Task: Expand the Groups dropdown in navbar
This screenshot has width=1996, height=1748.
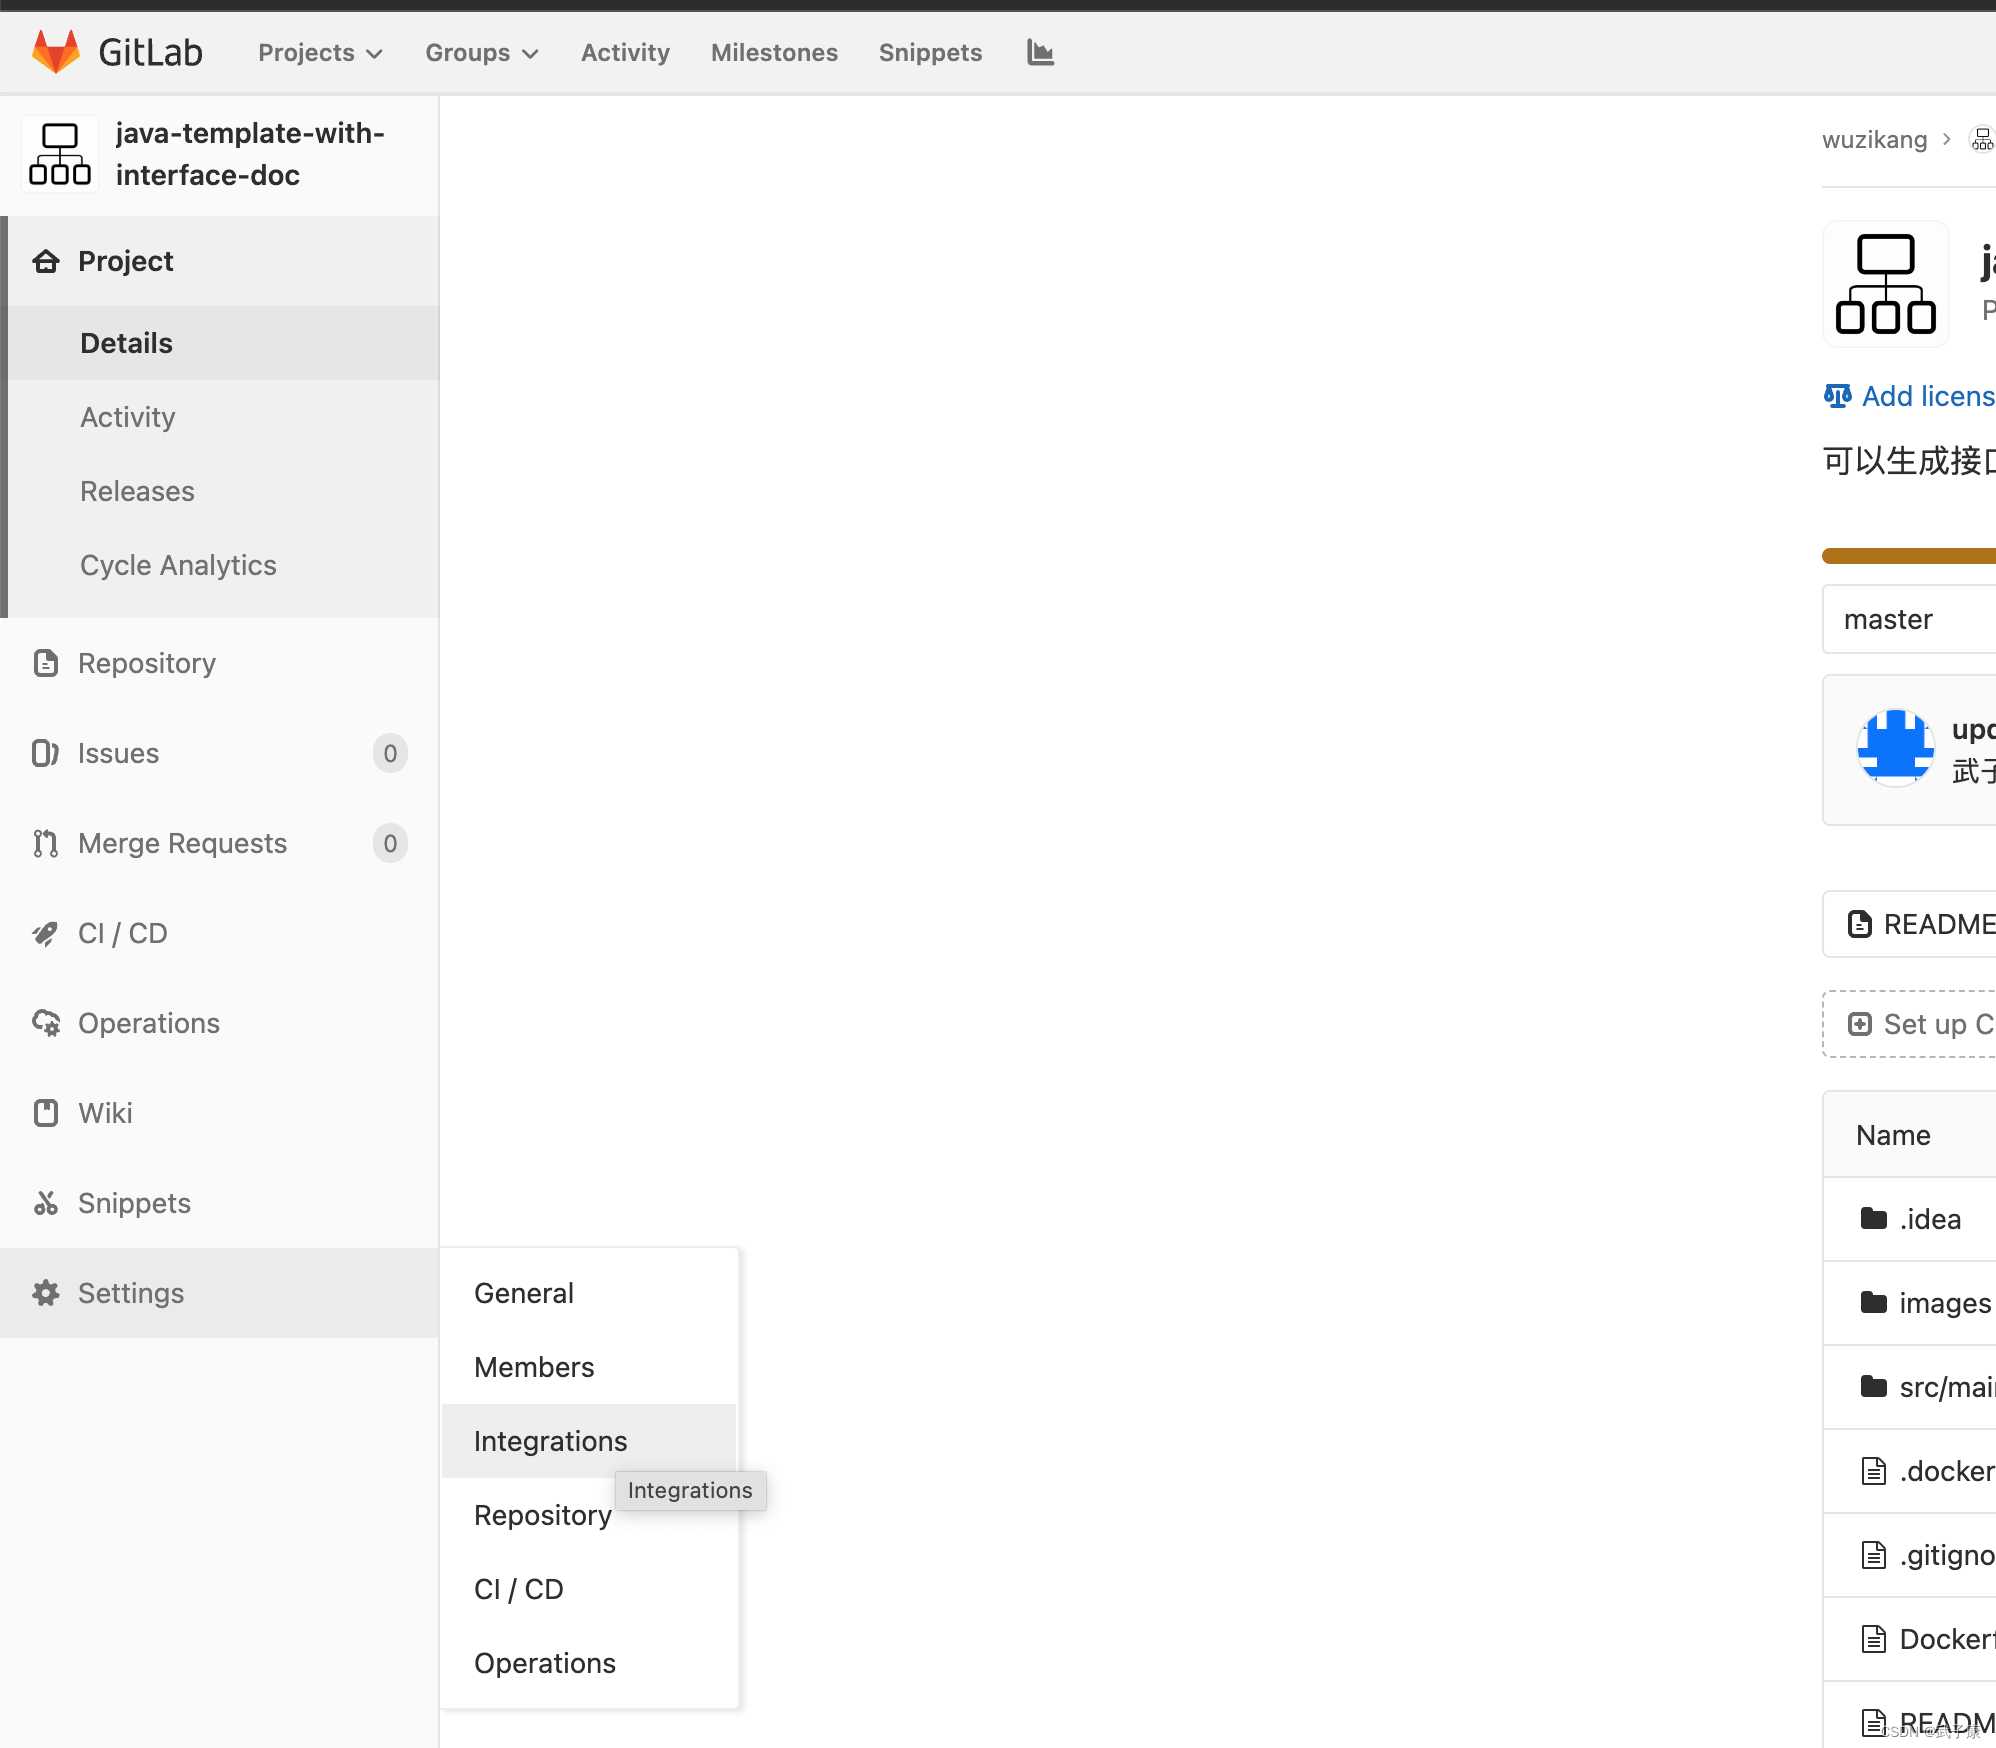Action: tap(480, 53)
